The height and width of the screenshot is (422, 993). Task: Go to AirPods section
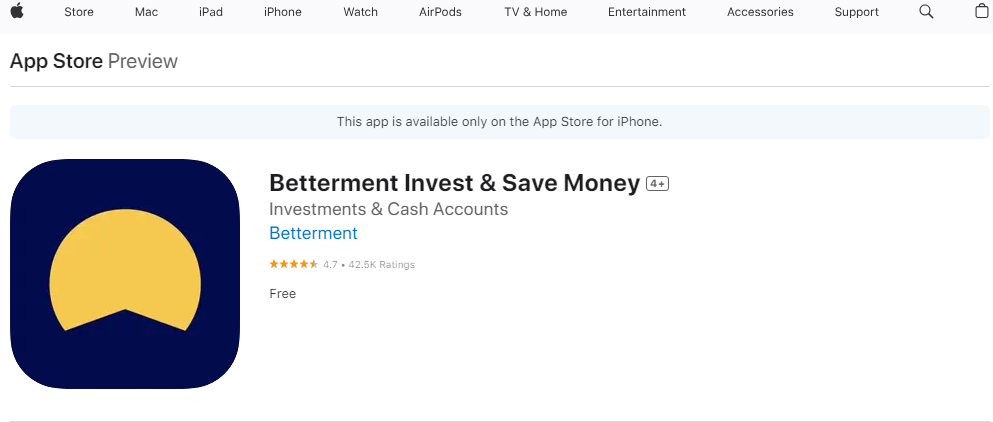point(440,12)
